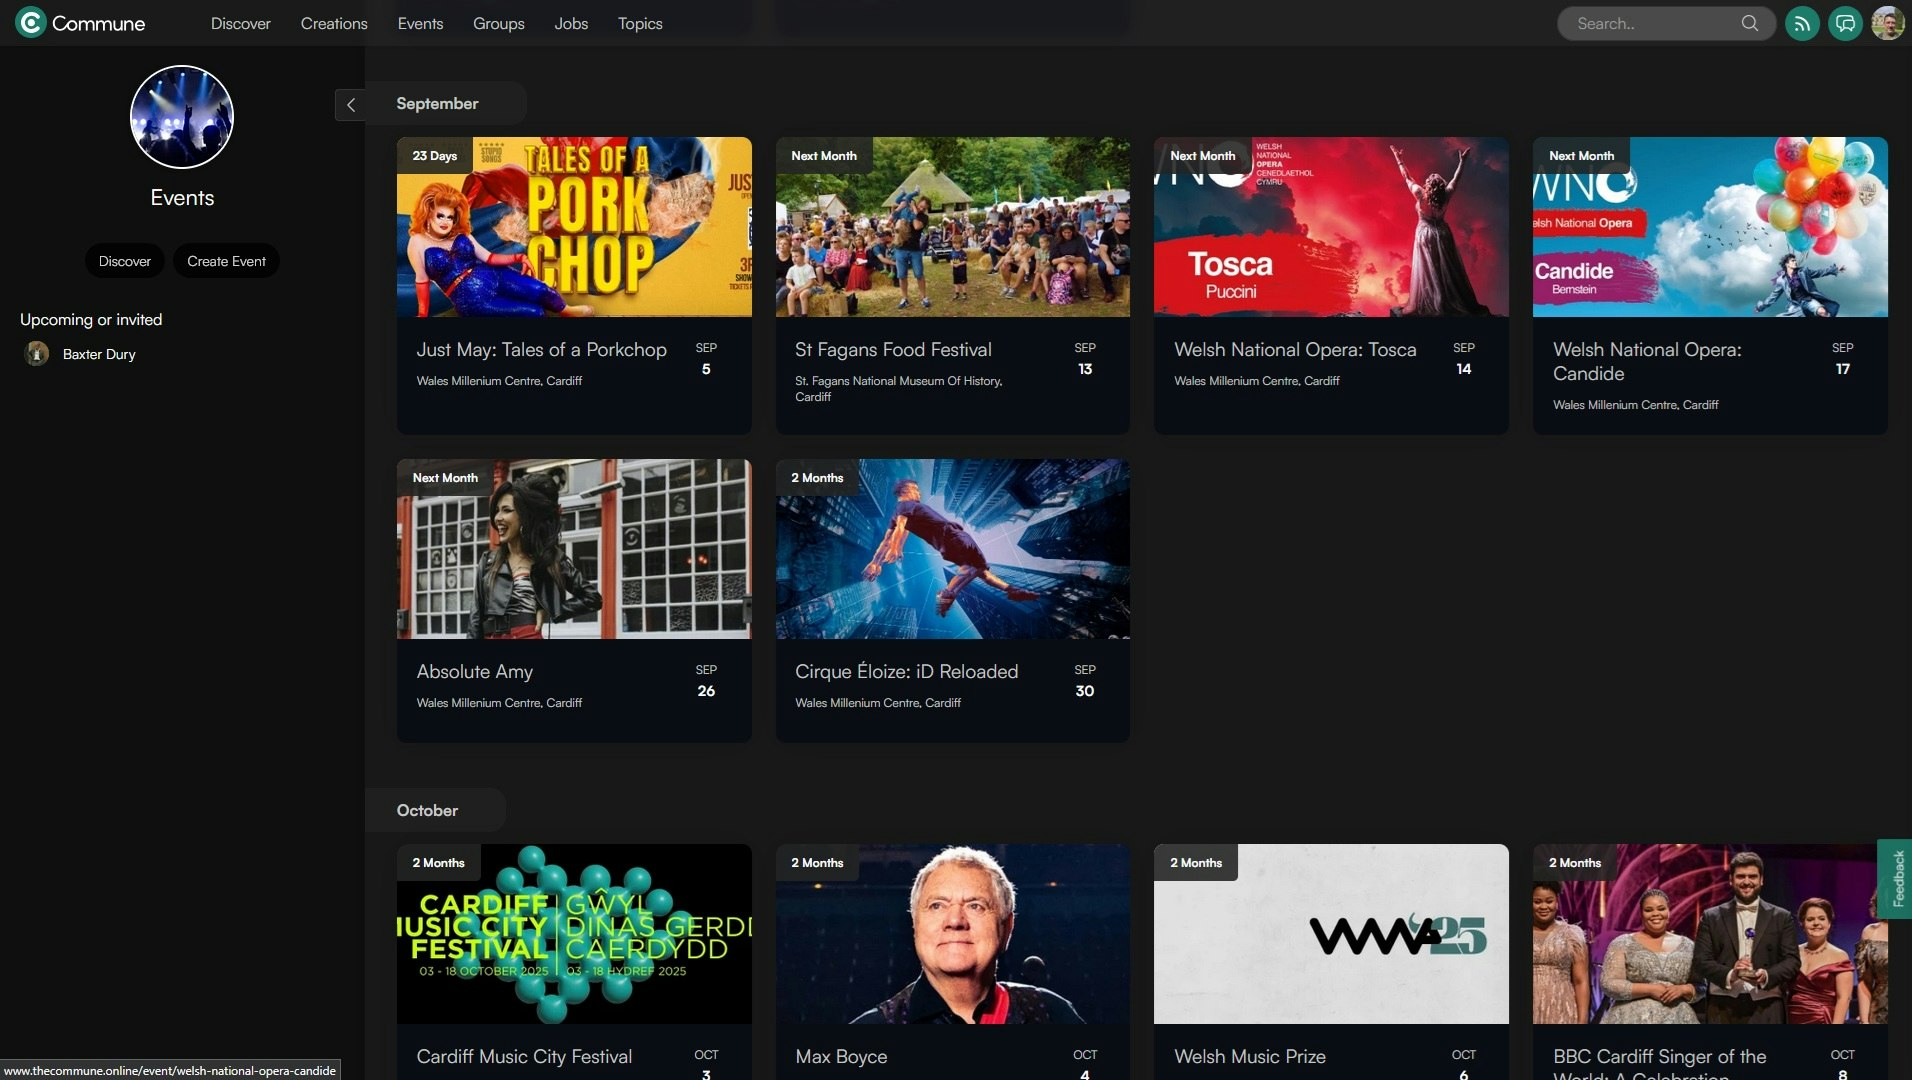Open BBC Cardiff Singer photo
Viewport: 1912px width, 1080px height.
pos(1710,934)
